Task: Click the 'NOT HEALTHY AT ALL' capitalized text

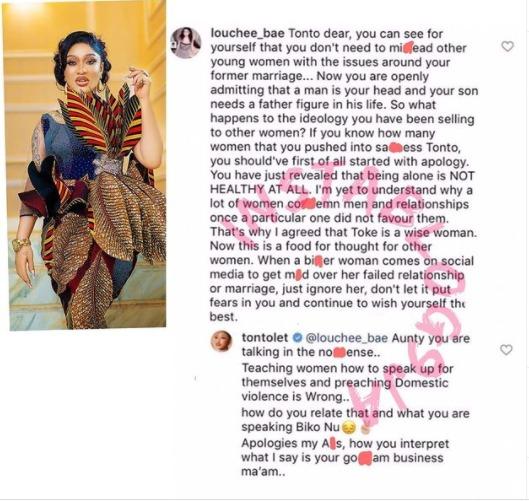Action: coord(342,183)
